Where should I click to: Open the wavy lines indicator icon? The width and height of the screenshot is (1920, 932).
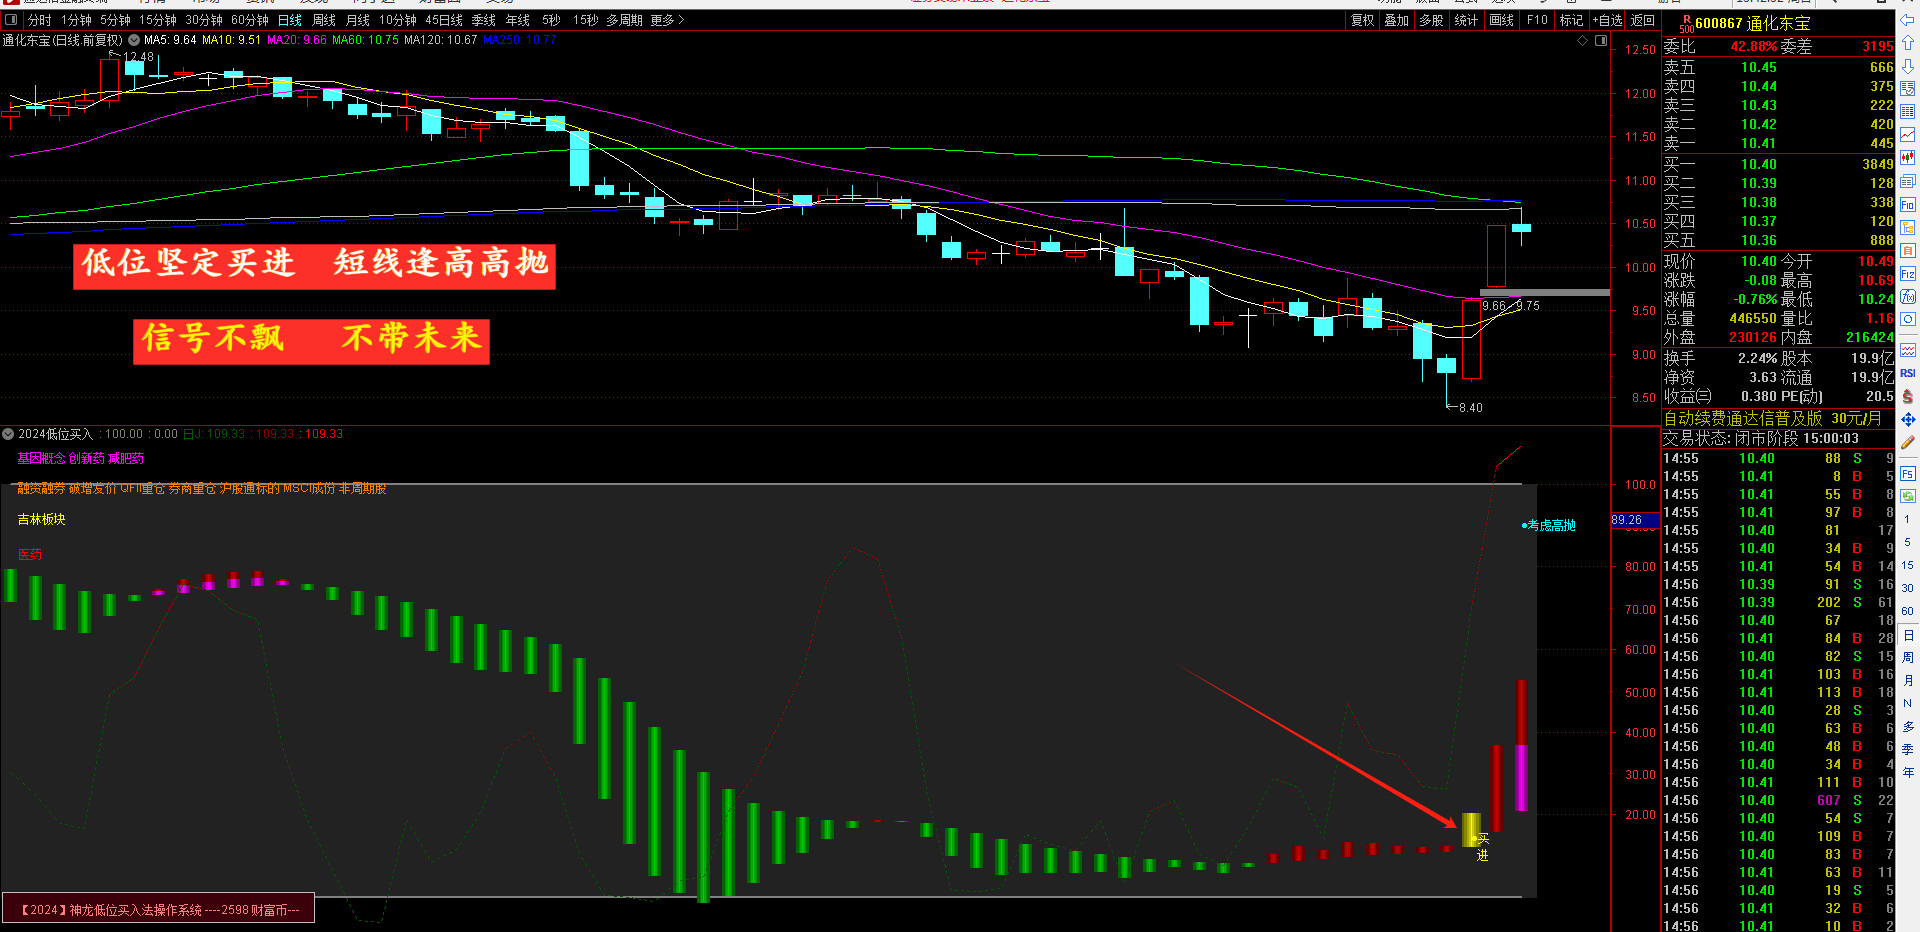pyautogui.click(x=1908, y=350)
